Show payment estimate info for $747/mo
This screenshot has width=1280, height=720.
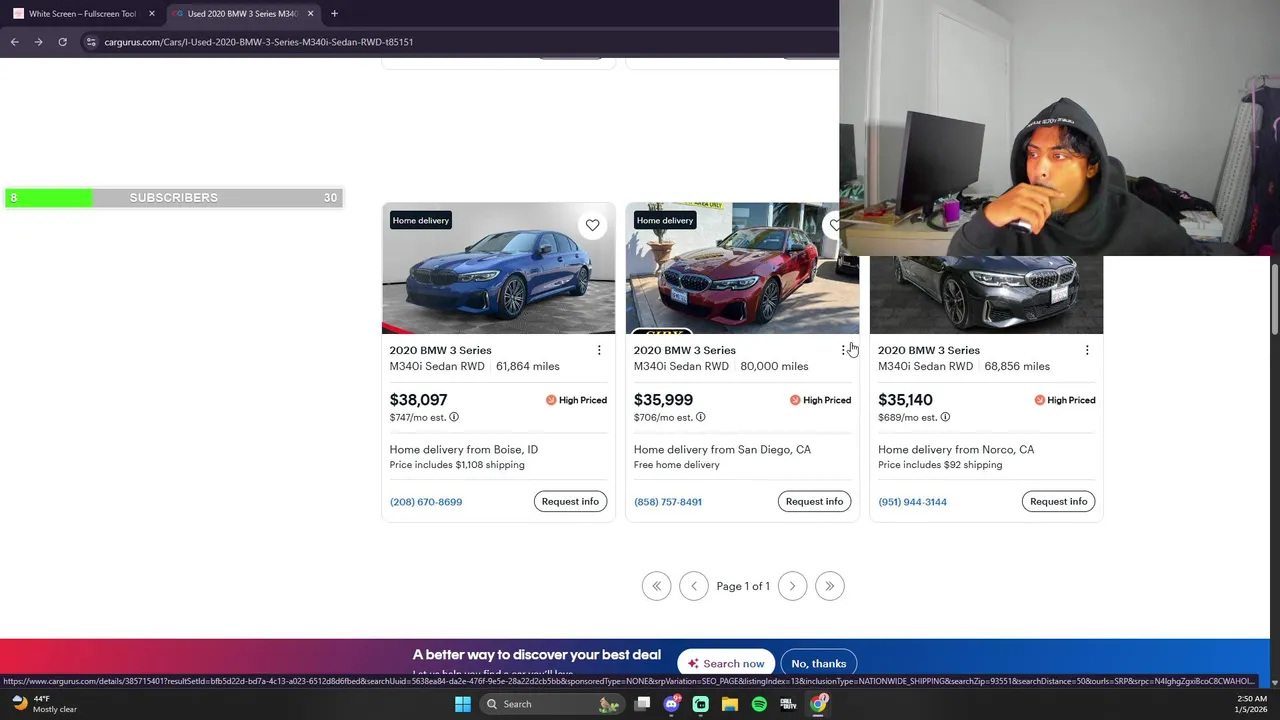(454, 417)
